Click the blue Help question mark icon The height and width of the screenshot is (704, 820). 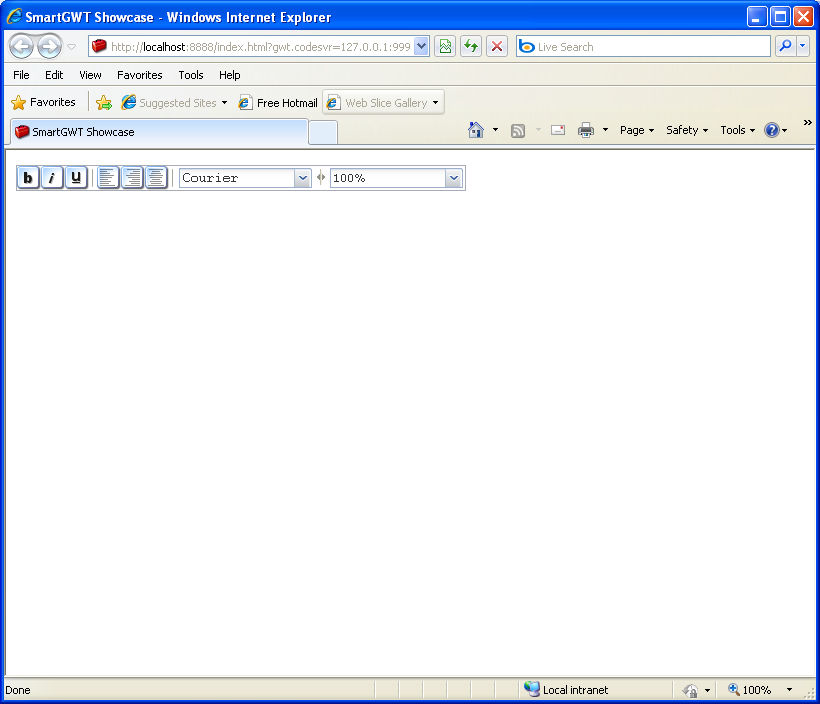[772, 130]
